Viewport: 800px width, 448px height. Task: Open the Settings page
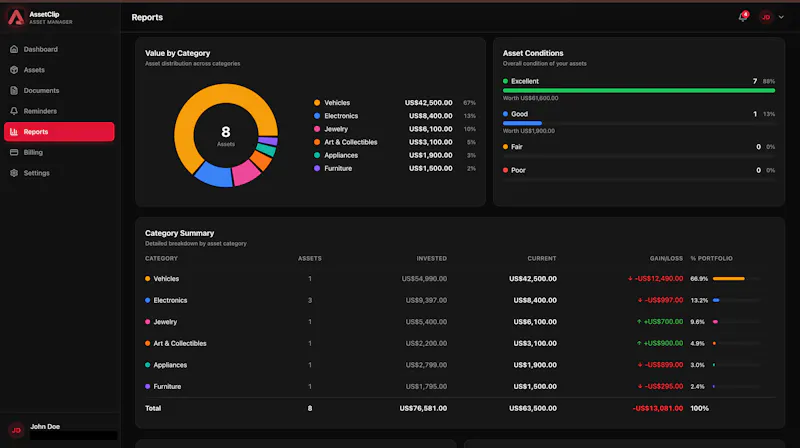tap(59, 173)
